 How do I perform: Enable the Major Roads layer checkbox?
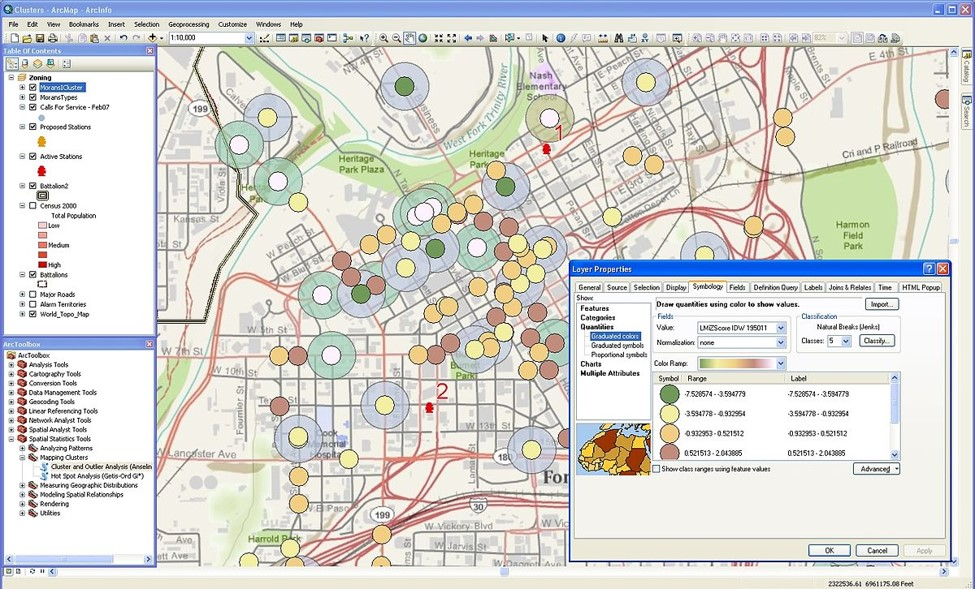pyautogui.click(x=33, y=295)
